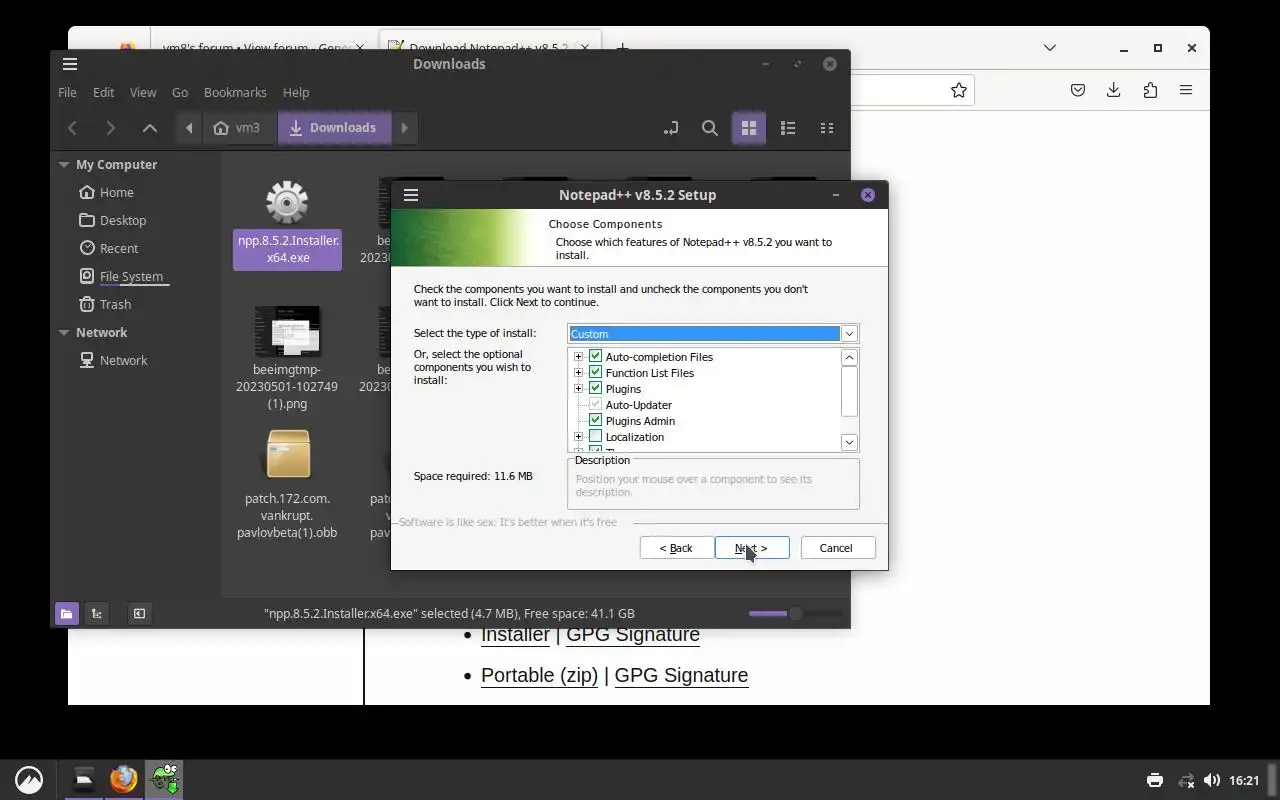Viewport: 1280px width, 800px height.
Task: Click Back in Notepad++ Setup
Action: click(677, 548)
